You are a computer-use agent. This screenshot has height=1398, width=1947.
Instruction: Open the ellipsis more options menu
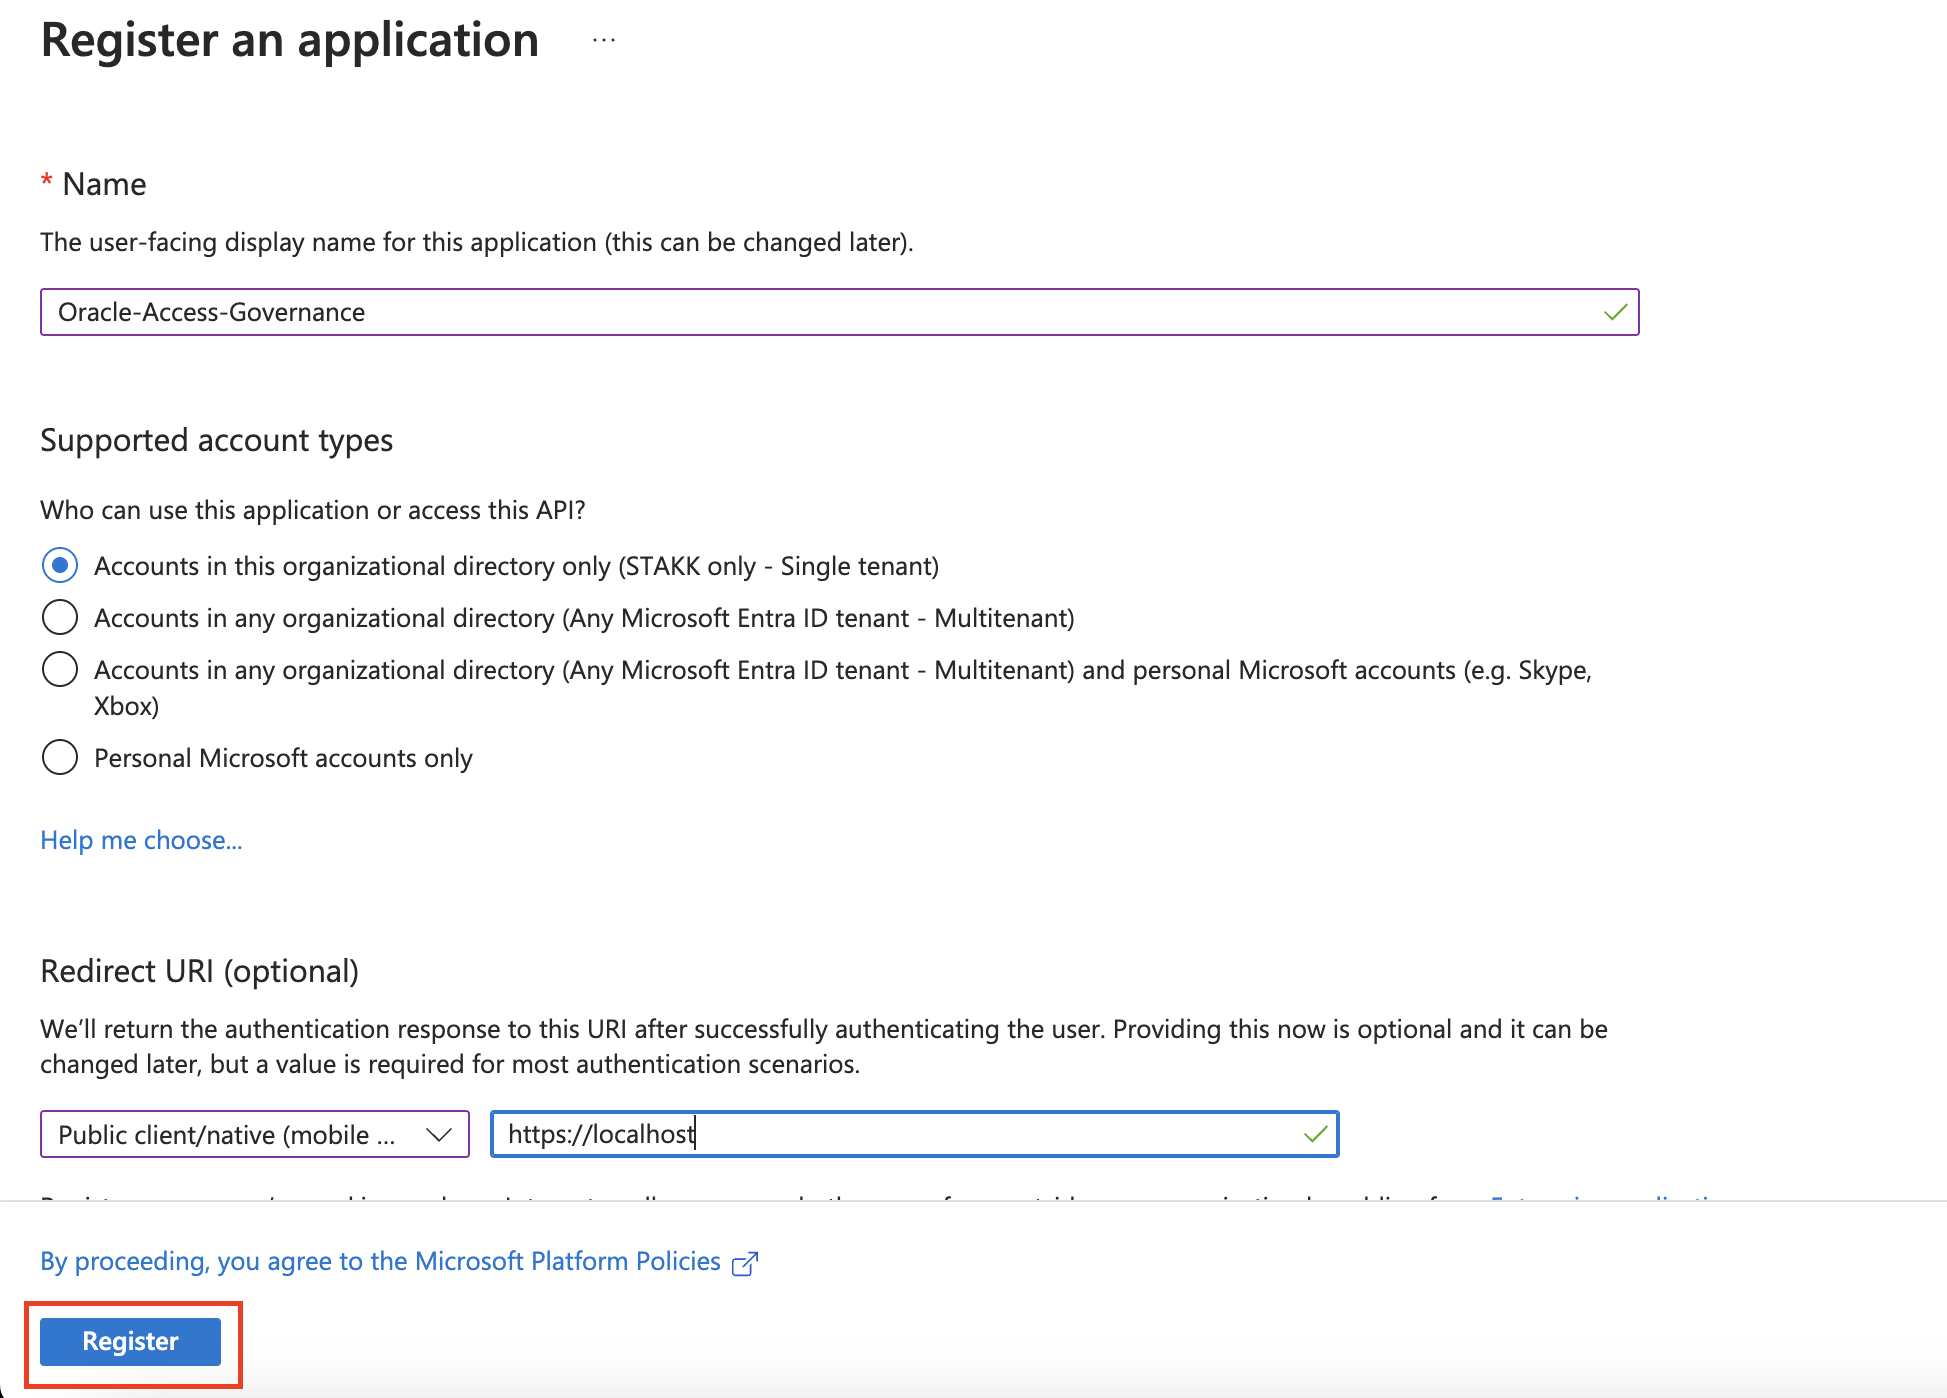[603, 41]
